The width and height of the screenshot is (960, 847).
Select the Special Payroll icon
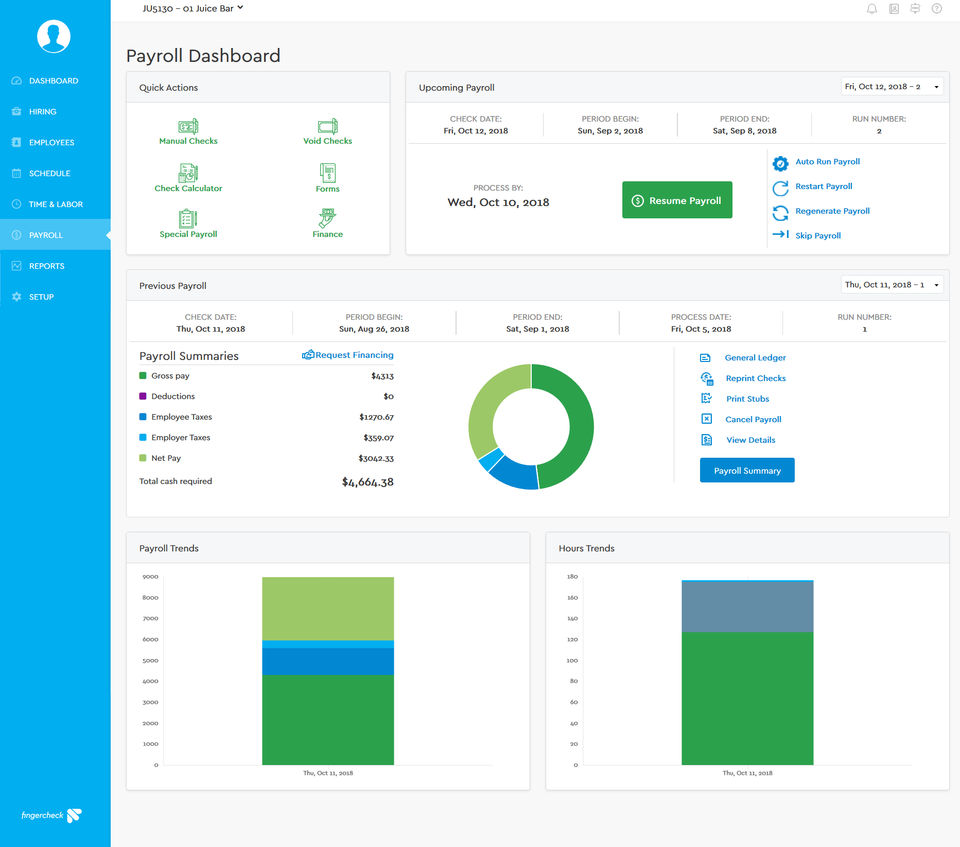coord(188,219)
